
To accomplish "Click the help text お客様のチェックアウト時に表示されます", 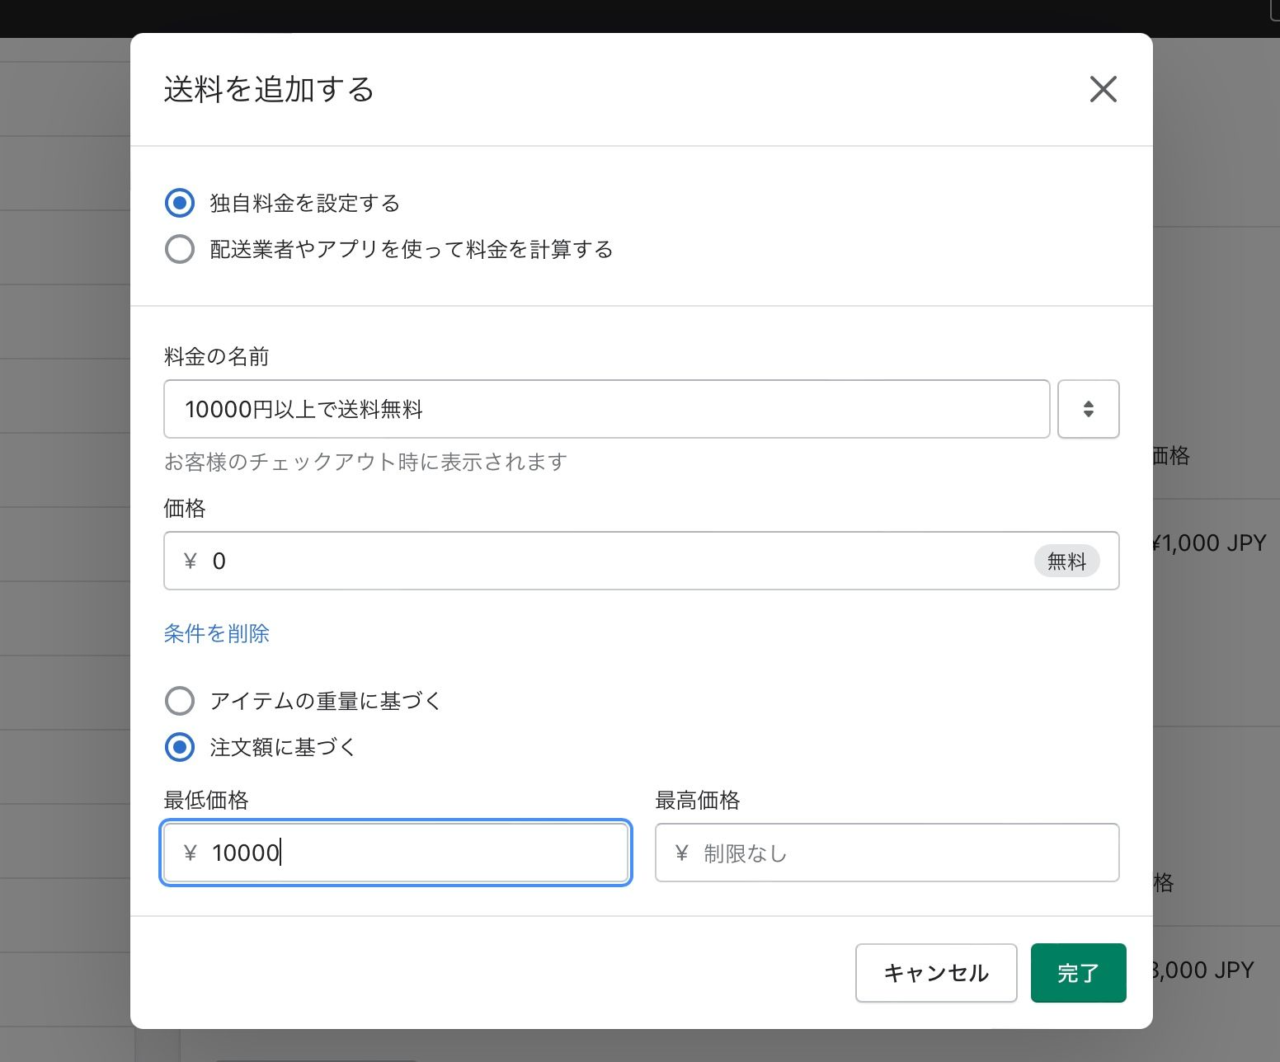I will point(366,462).
